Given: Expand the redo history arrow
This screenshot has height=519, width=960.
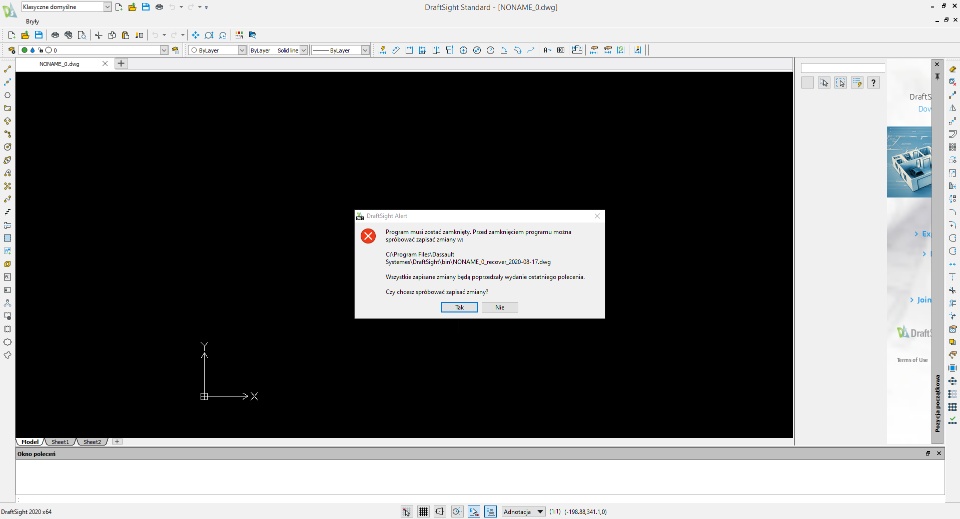Looking at the screenshot, I should [182, 35].
